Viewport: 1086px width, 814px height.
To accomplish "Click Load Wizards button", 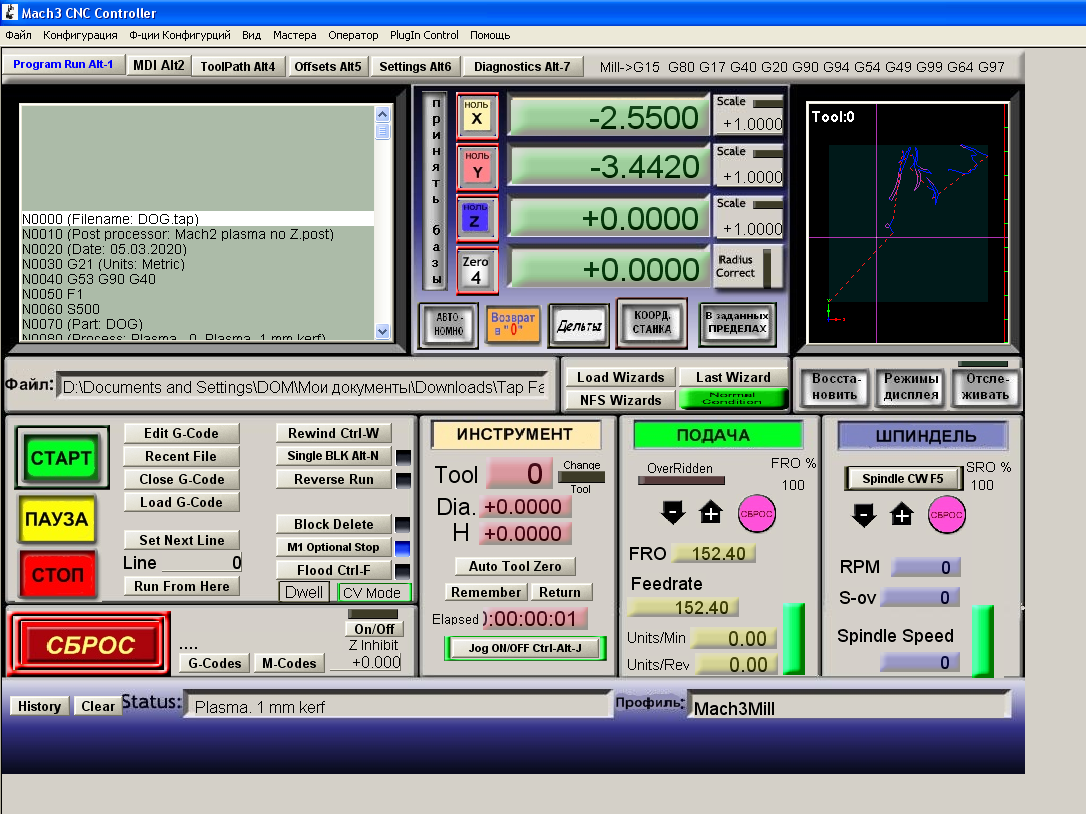I will [621, 377].
